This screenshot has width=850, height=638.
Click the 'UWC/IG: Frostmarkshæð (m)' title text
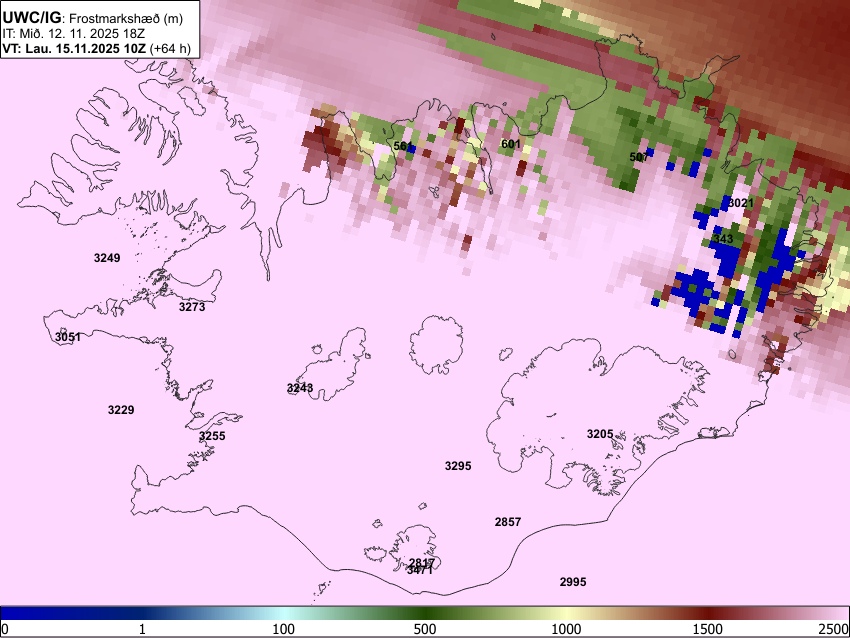coord(93,18)
